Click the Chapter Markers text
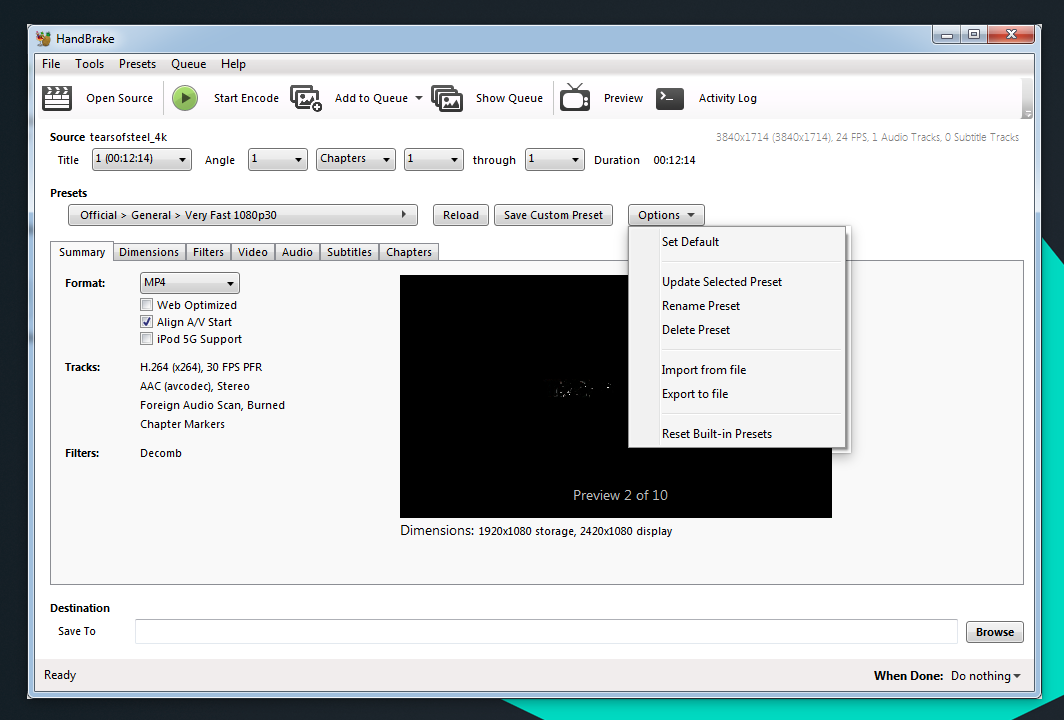1064x720 pixels. click(x=183, y=424)
